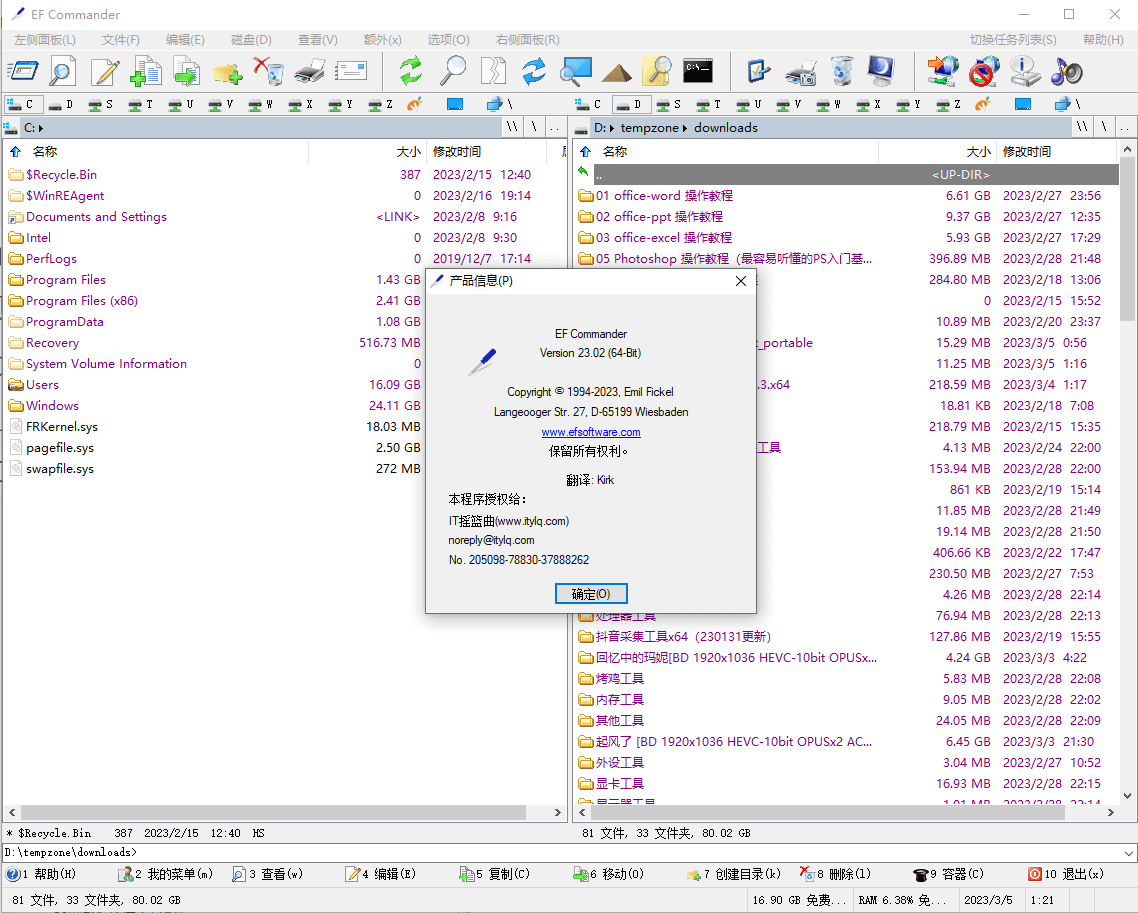Open the 查看(V) menu

pos(317,40)
